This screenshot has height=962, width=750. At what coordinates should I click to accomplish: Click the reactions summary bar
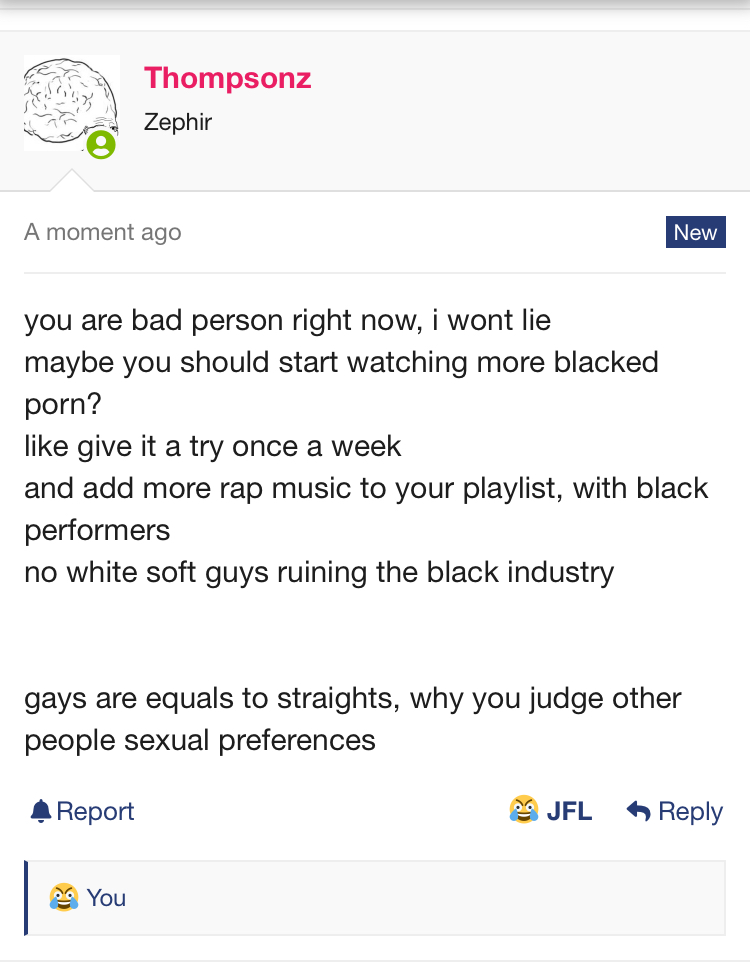tap(375, 898)
